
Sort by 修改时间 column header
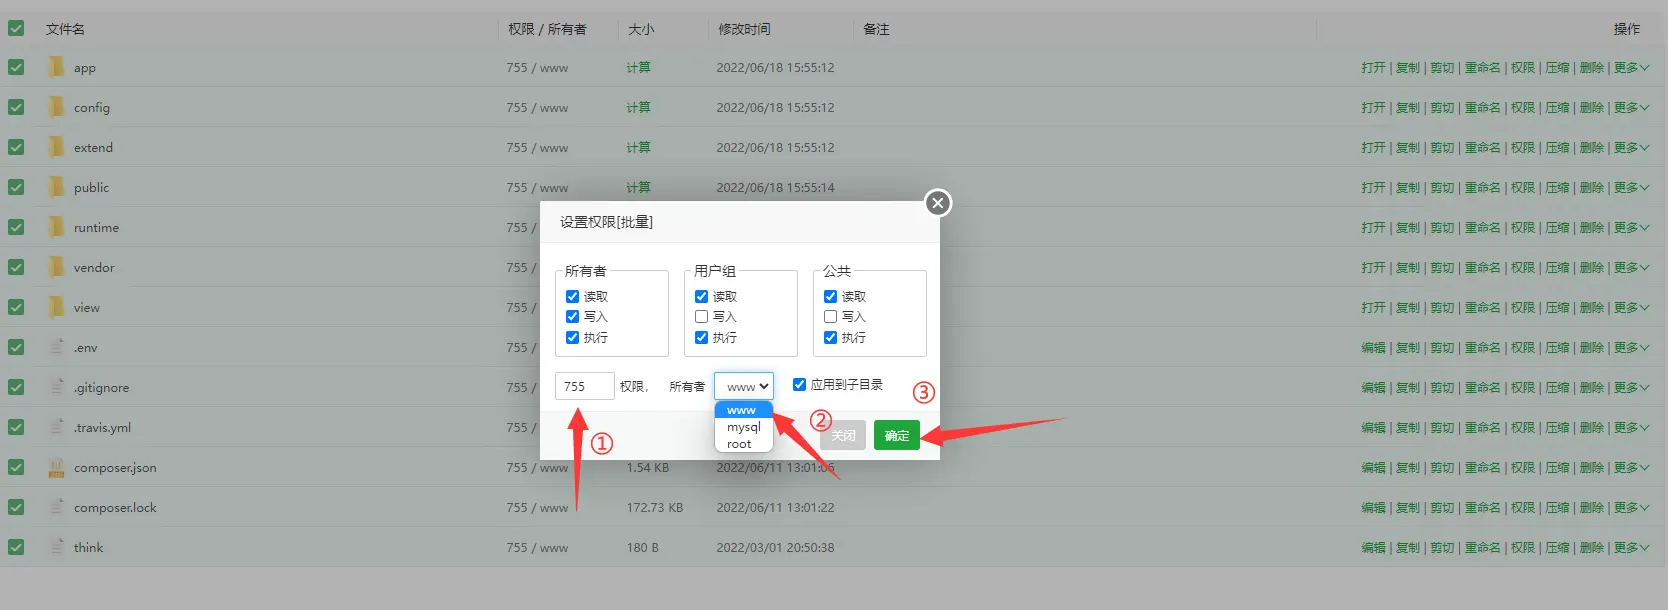[x=744, y=29]
